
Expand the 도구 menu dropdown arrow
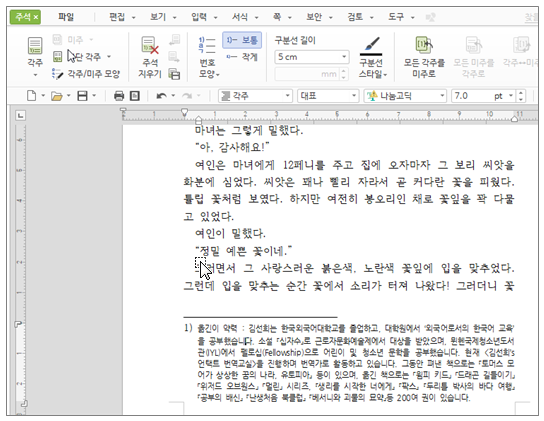pyautogui.click(x=413, y=17)
